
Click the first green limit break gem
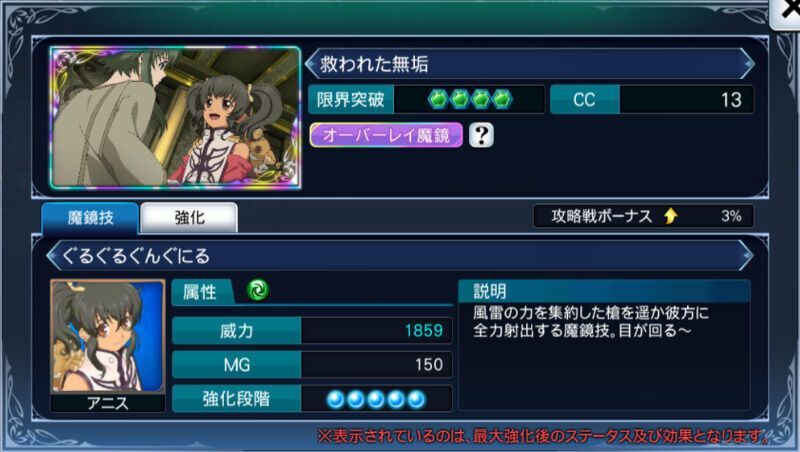point(438,99)
